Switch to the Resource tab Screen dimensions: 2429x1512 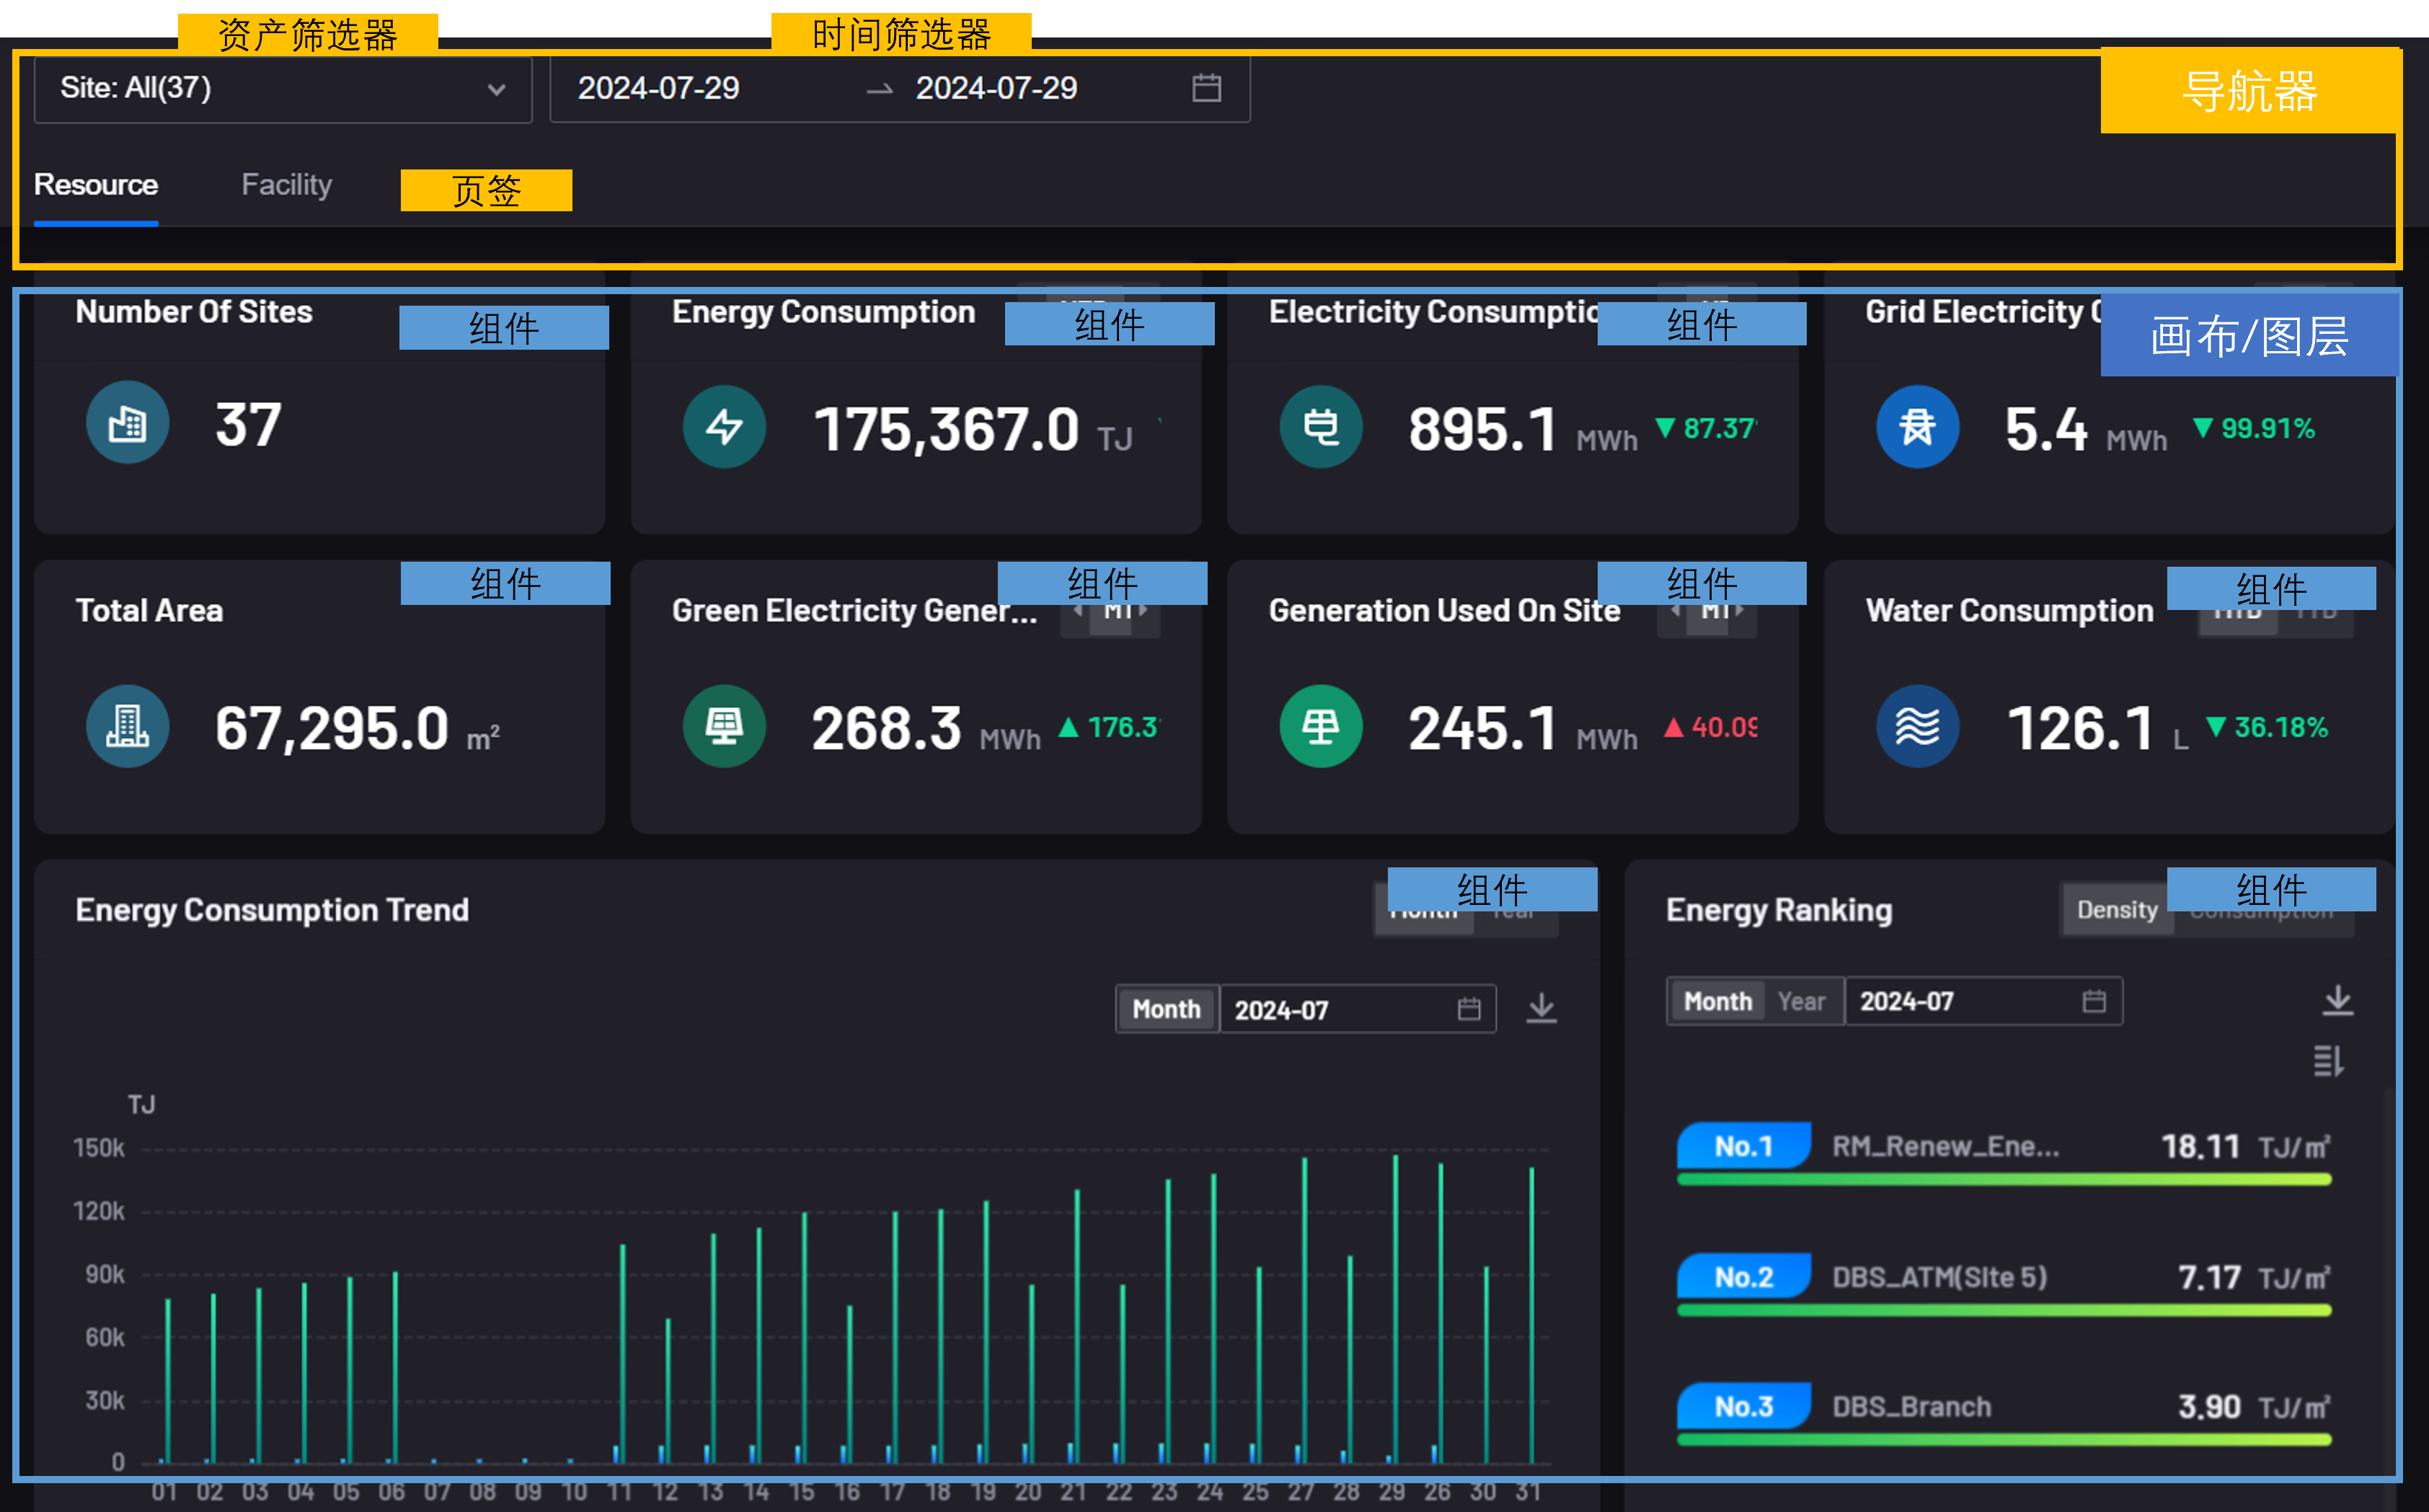pos(96,185)
